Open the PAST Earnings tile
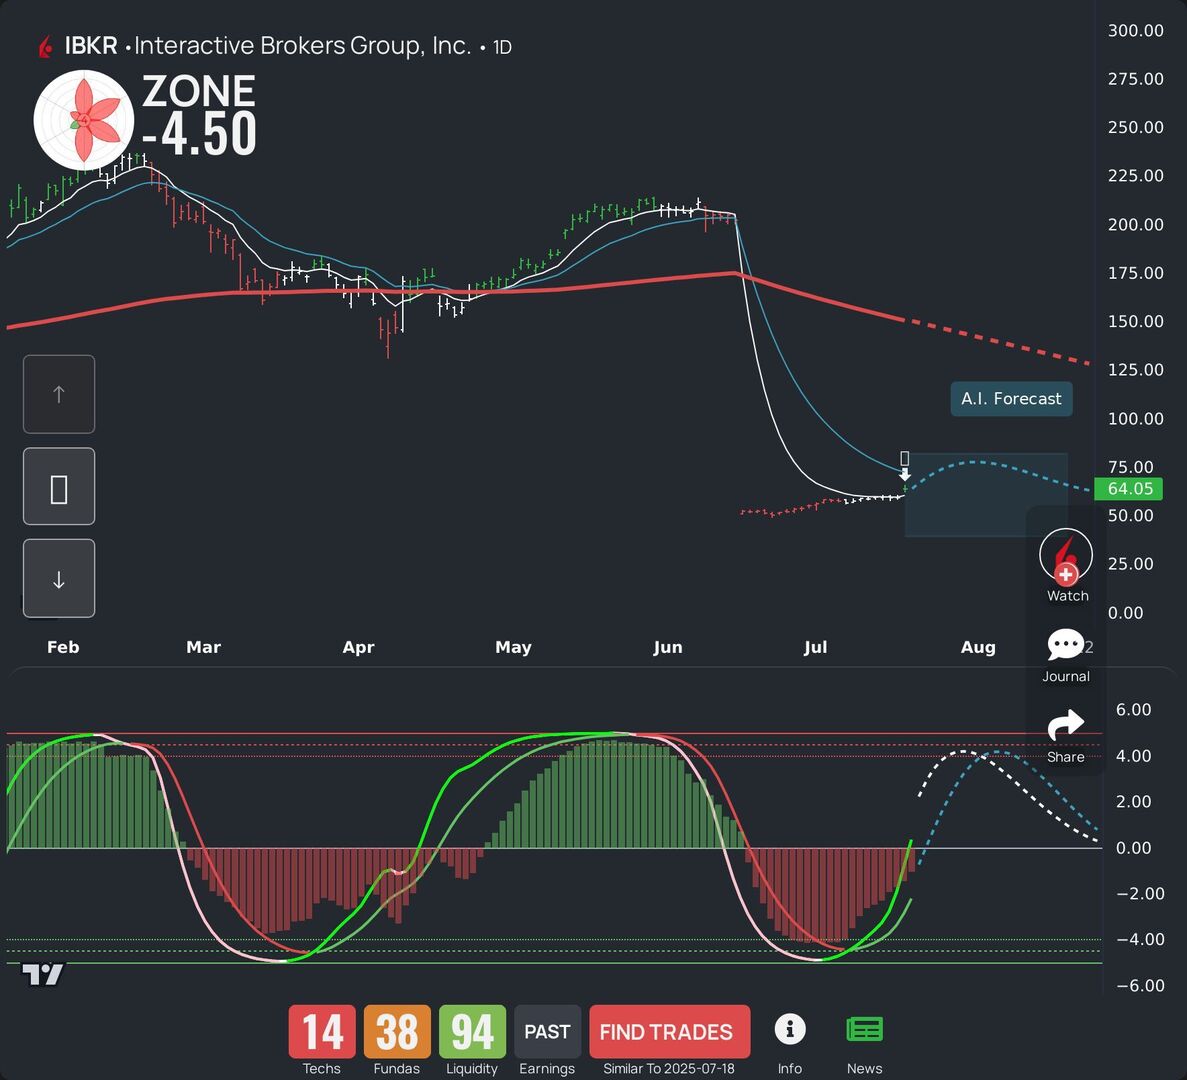The width and height of the screenshot is (1187, 1080). click(547, 1032)
